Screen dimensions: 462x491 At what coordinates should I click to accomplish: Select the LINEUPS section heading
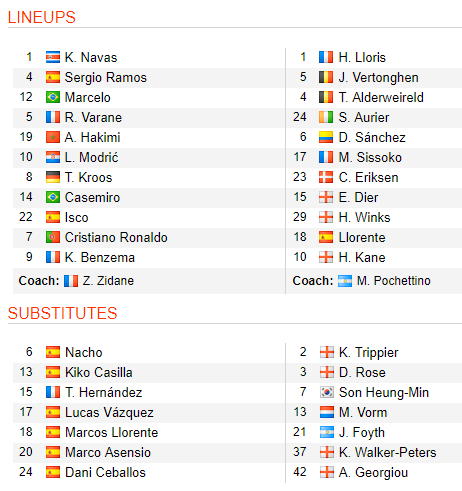tap(42, 17)
